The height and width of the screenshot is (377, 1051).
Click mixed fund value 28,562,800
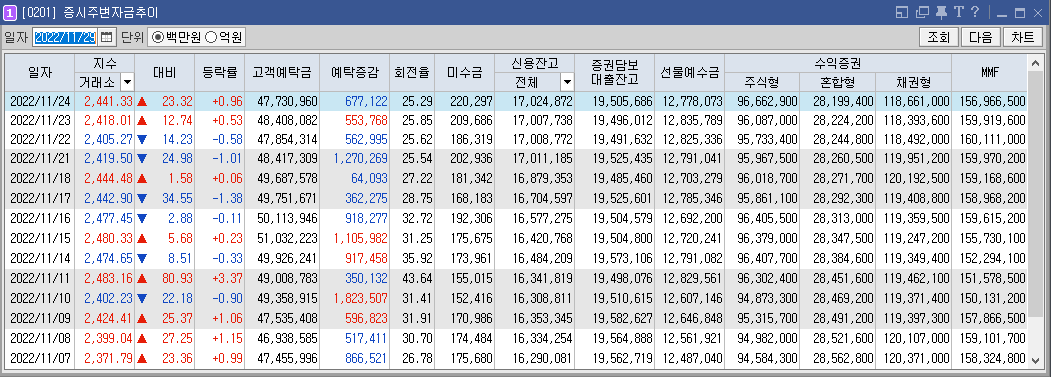(843, 359)
